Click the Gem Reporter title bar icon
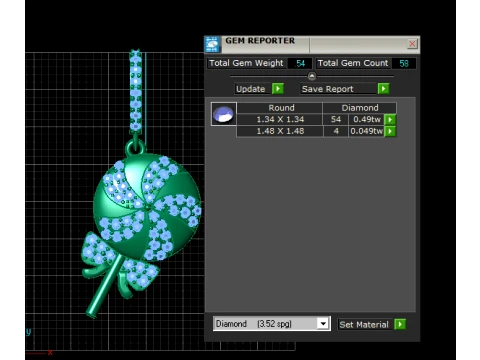The width and height of the screenshot is (480, 360). pyautogui.click(x=212, y=44)
